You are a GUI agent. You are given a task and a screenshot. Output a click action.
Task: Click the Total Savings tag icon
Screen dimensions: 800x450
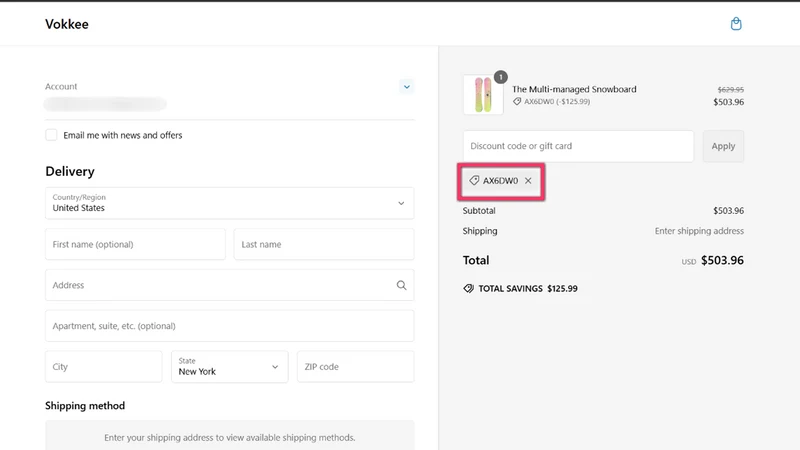coord(468,289)
